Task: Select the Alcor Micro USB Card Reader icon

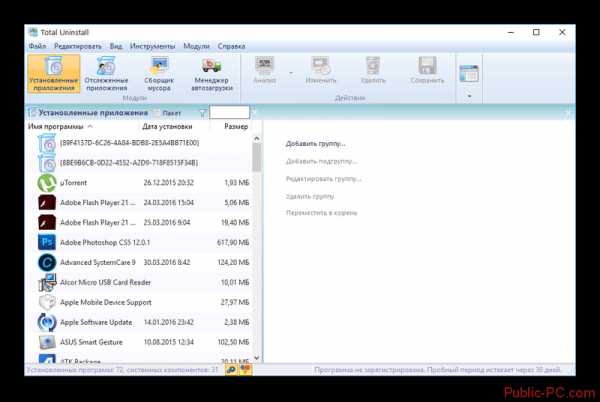Action: (x=47, y=282)
